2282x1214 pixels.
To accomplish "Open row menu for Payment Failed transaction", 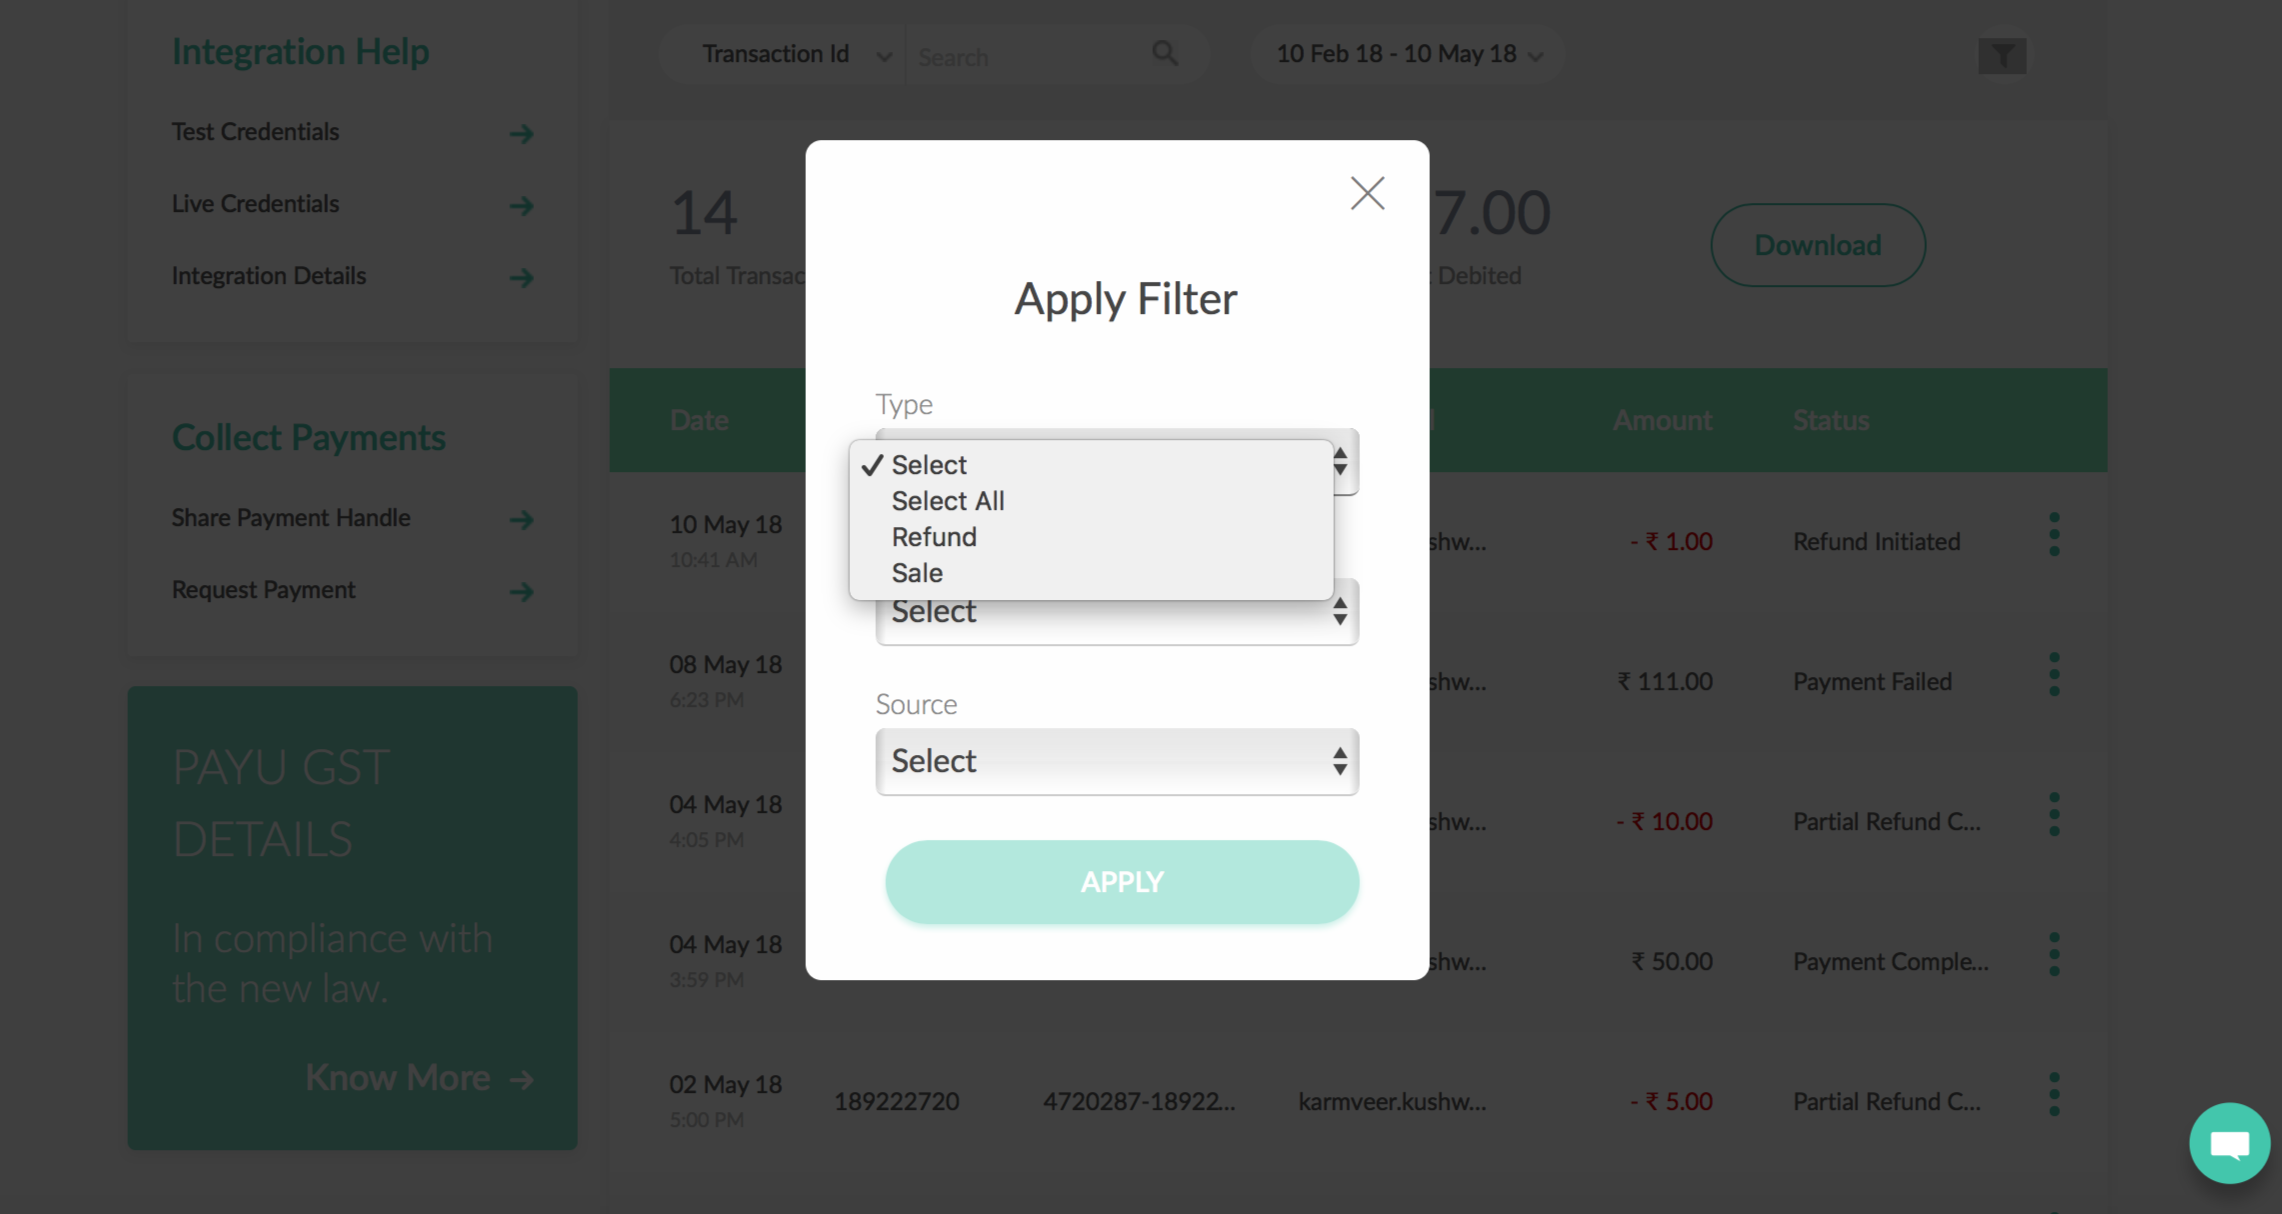I will click(2054, 675).
